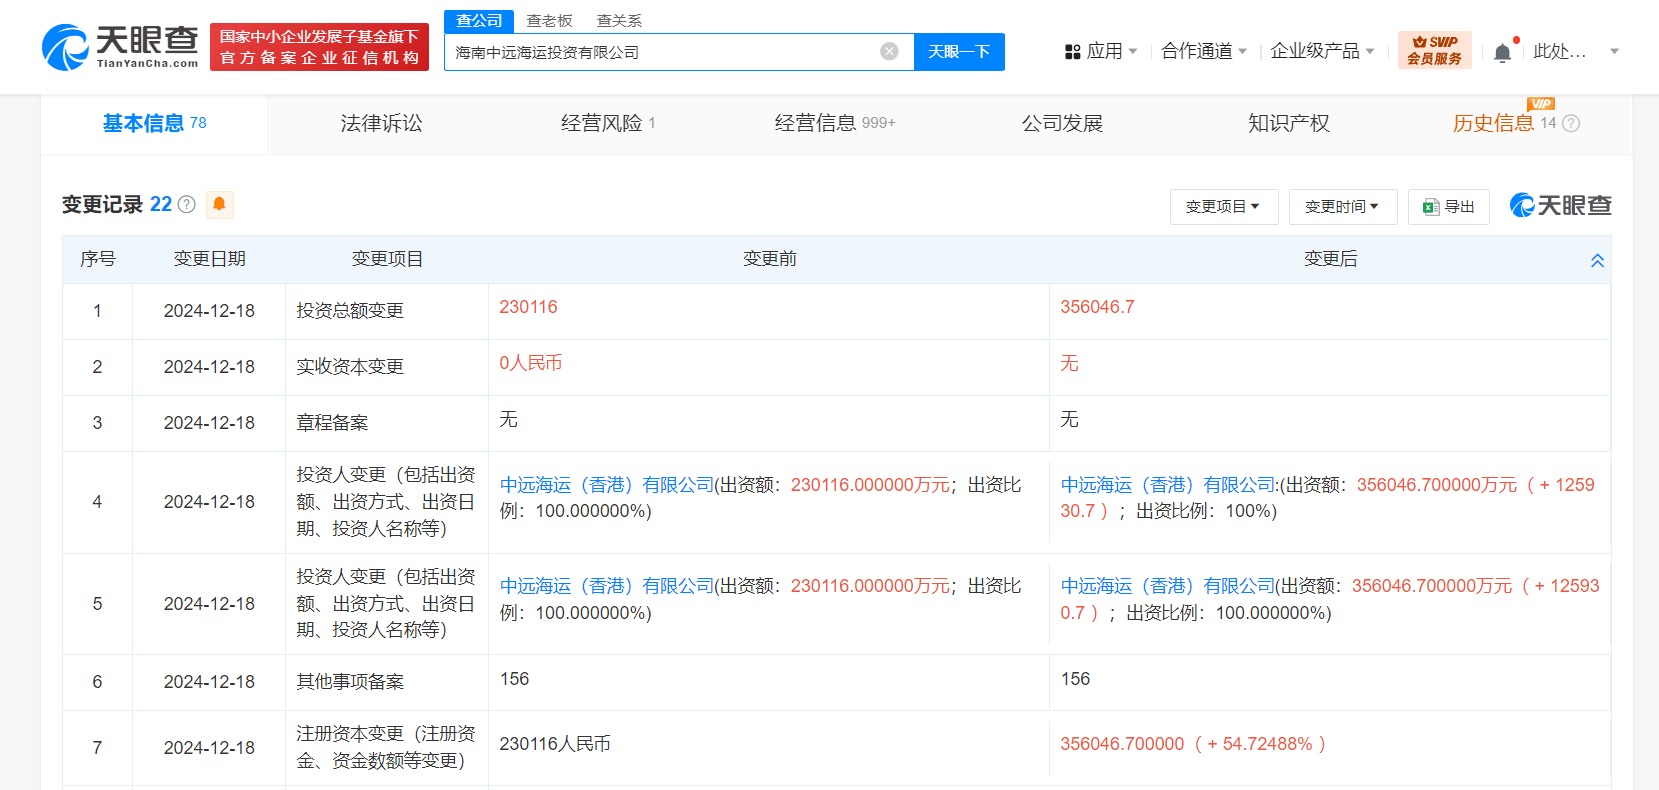Open 中远海运（香港）有限公司 link in row 4 变更后
The image size is (1659, 790).
(1168, 485)
